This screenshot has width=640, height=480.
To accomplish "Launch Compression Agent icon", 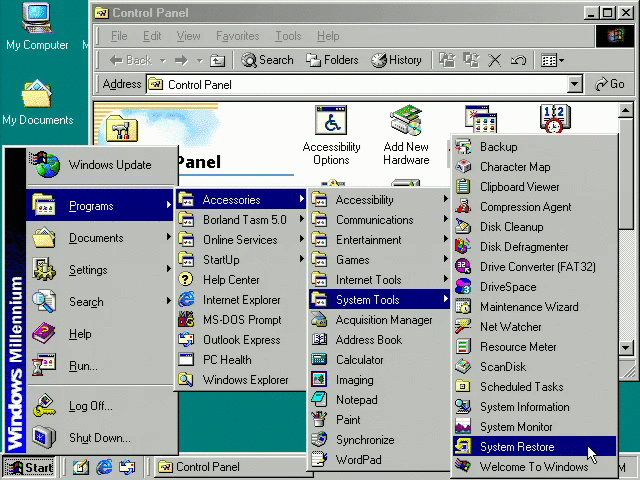I will point(463,207).
